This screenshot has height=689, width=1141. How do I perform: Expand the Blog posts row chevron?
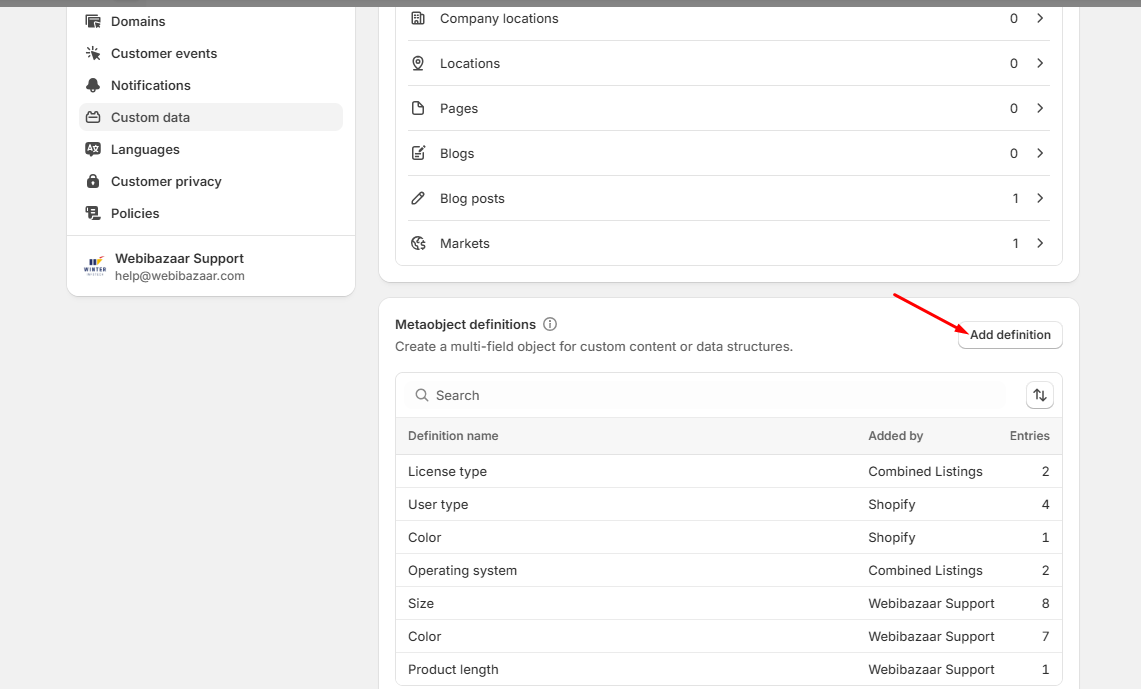[1040, 198]
